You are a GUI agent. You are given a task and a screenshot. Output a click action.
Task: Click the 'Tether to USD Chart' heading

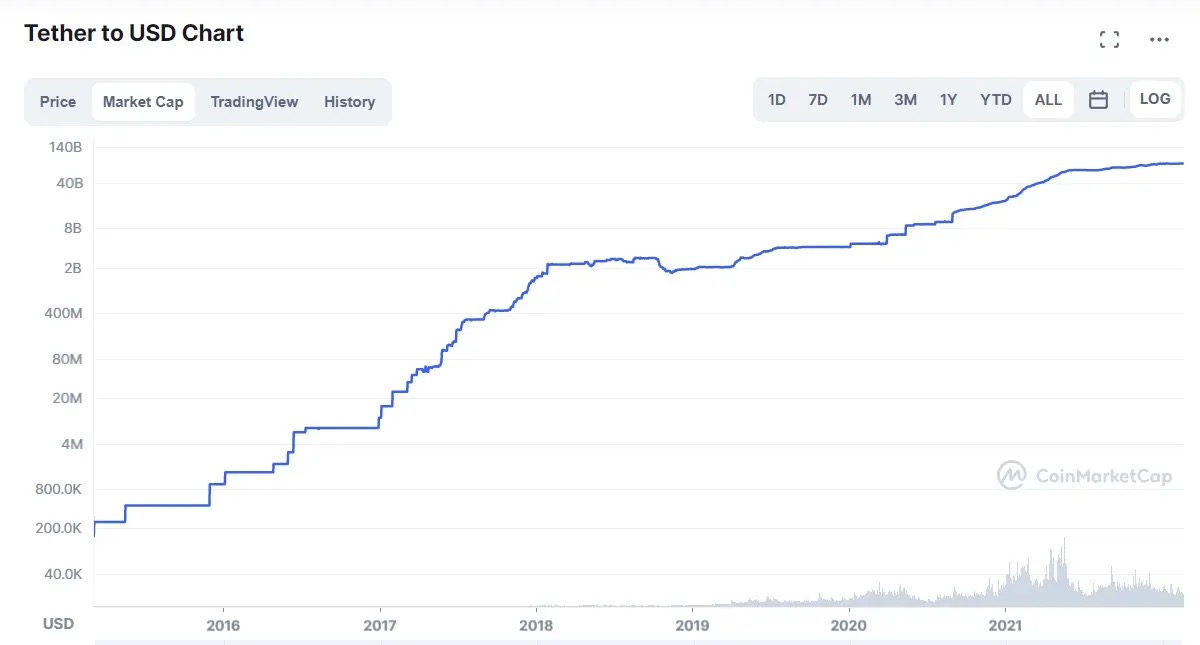(134, 33)
